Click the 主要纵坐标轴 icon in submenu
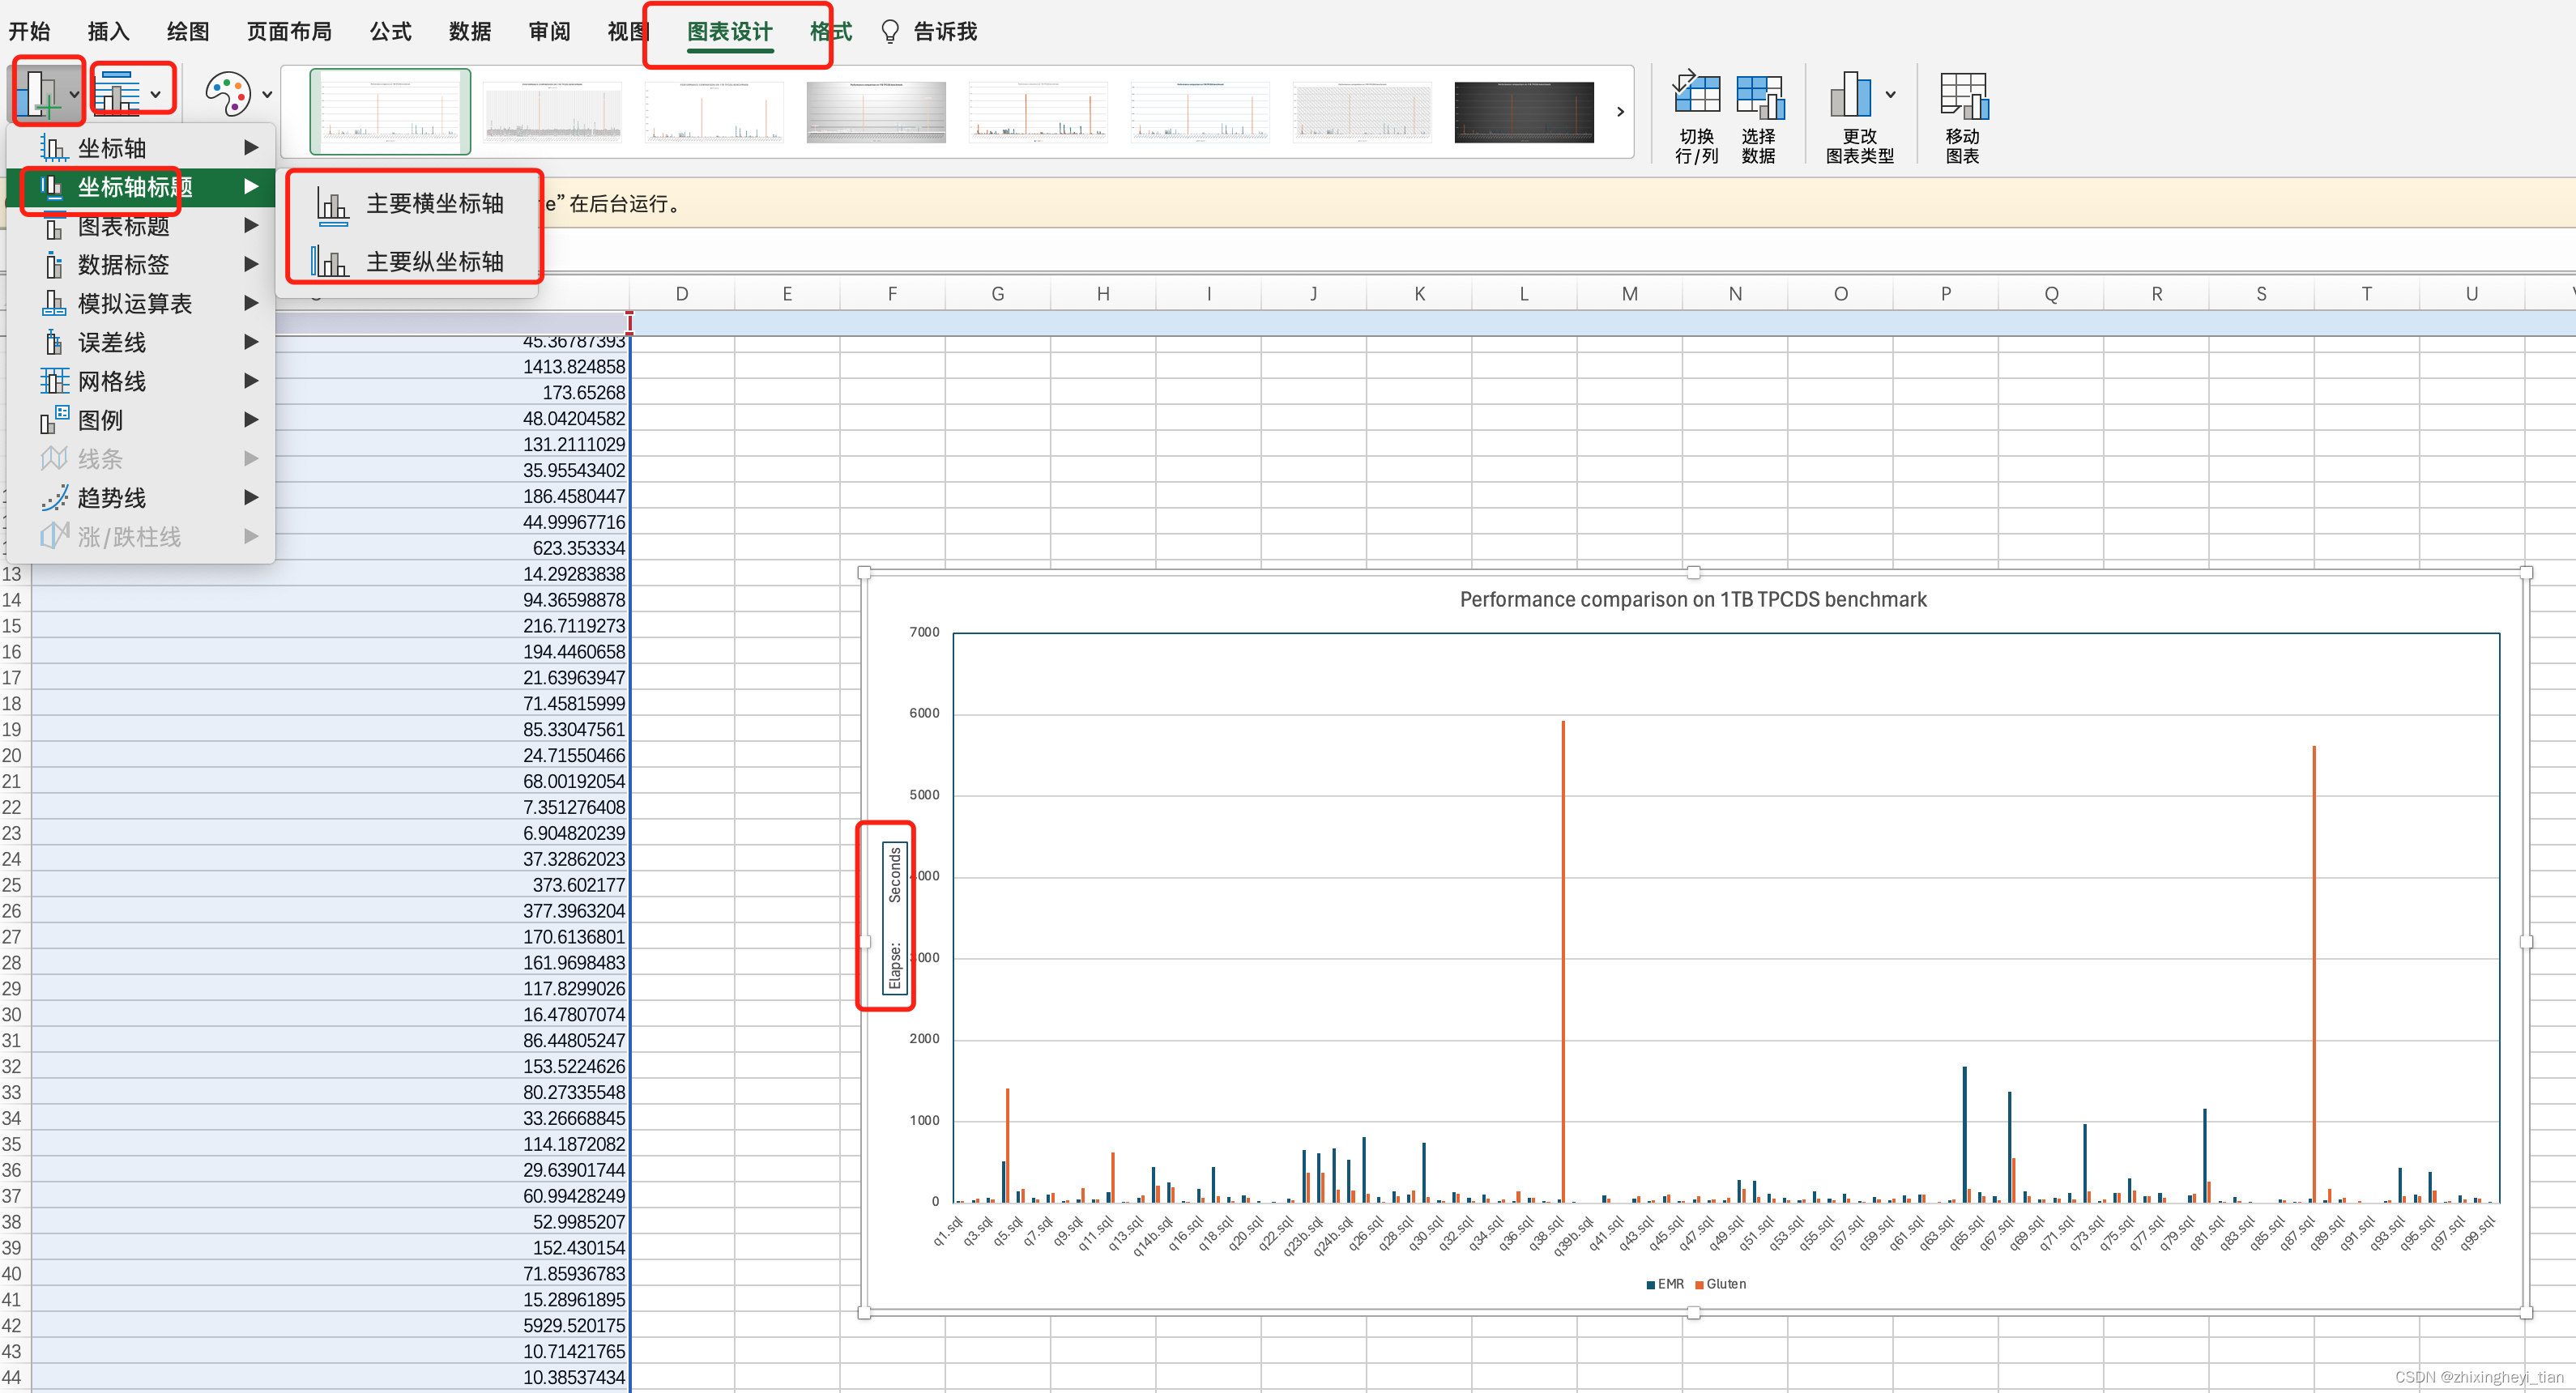2576x1393 pixels. 329,262
